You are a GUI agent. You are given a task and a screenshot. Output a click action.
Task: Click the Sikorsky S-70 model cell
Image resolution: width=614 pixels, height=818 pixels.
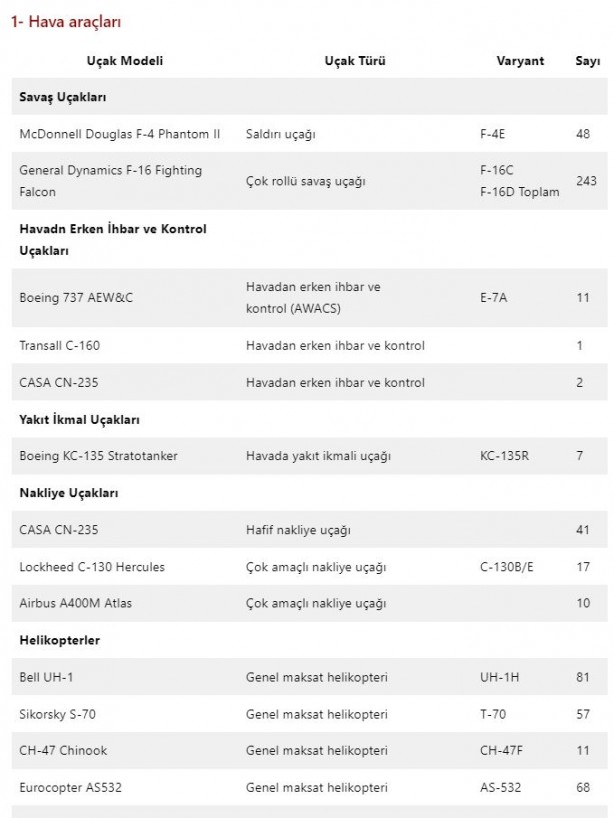tap(58, 714)
